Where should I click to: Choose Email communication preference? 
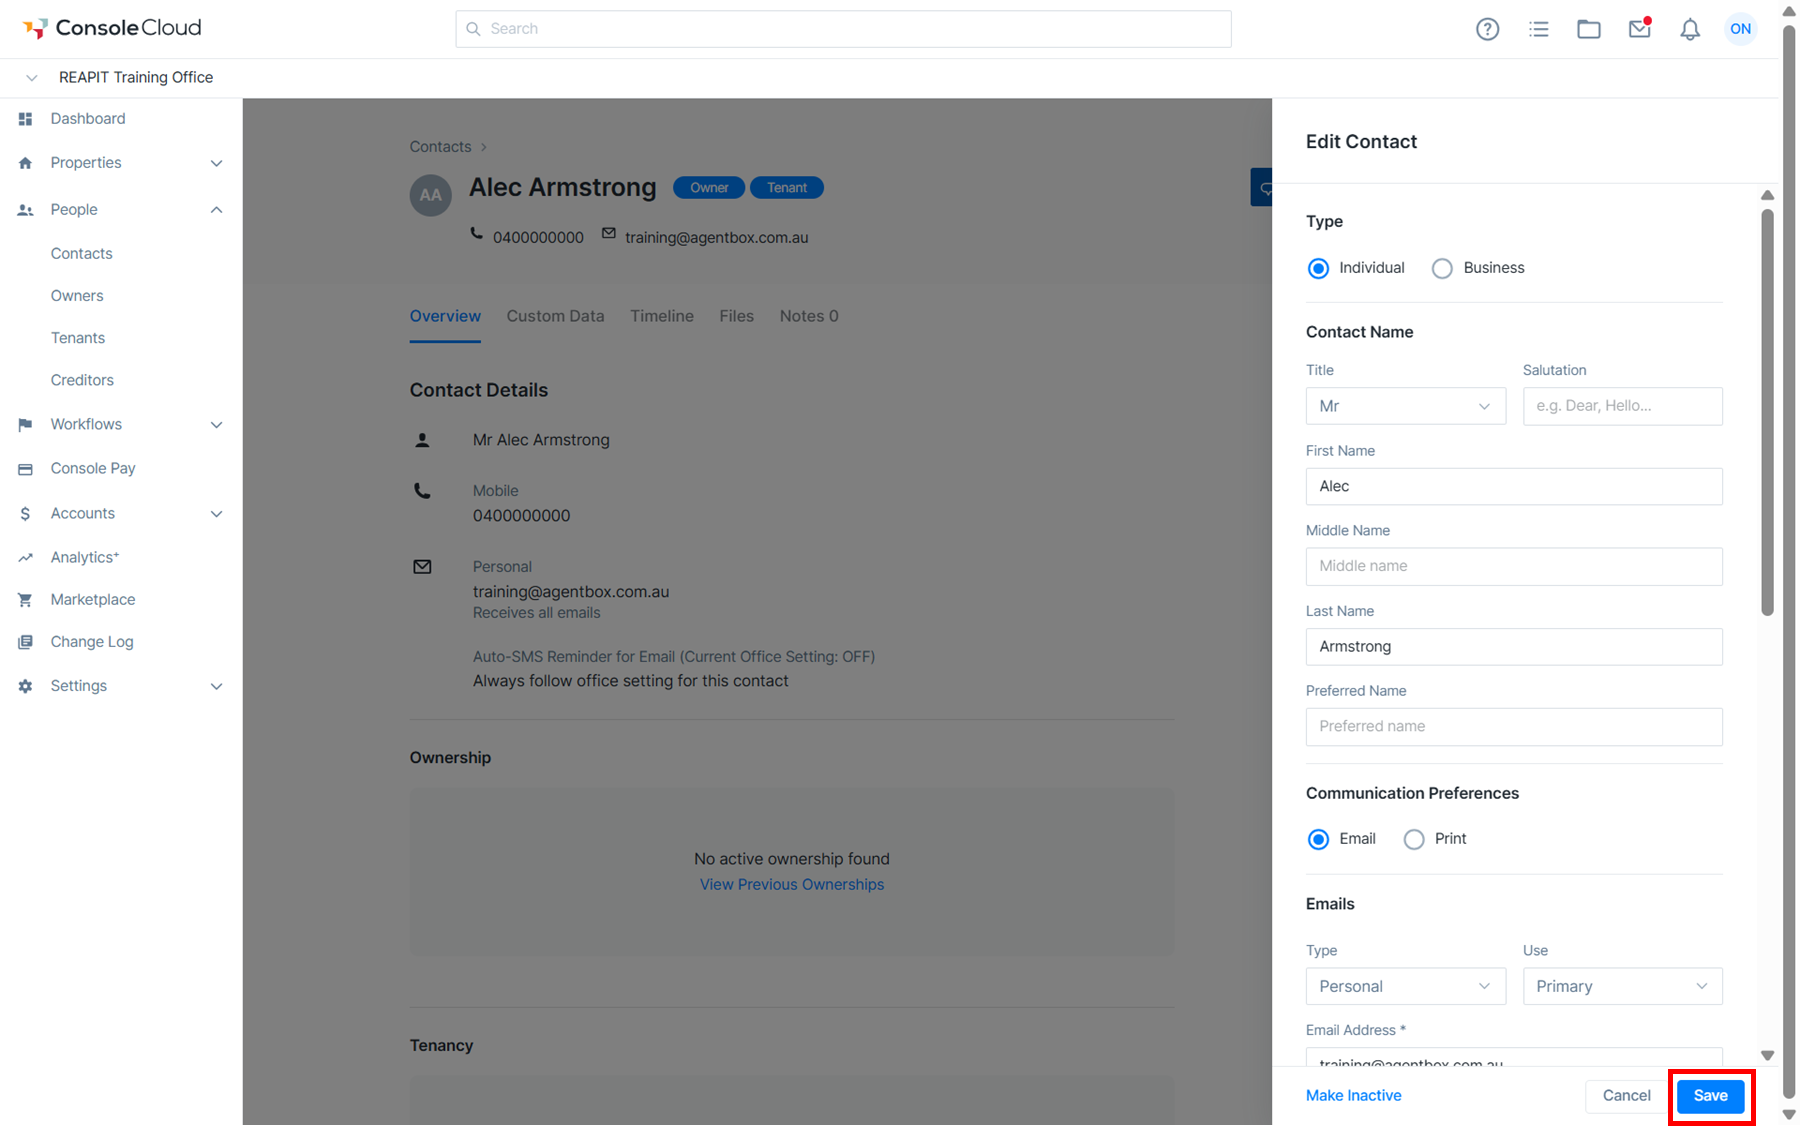(1319, 839)
